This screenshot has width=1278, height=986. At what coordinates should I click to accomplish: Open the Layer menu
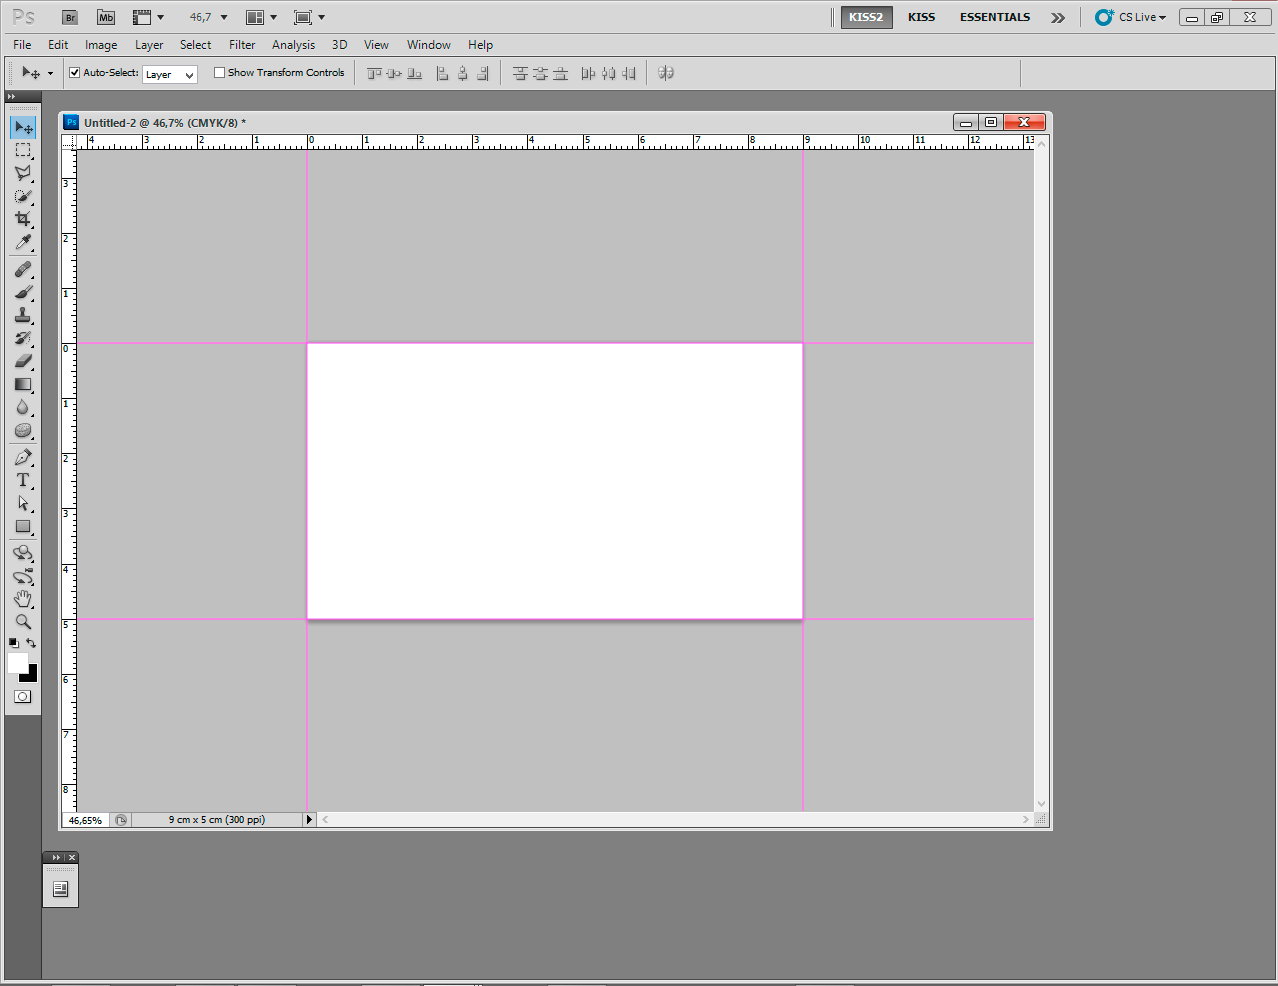click(149, 45)
